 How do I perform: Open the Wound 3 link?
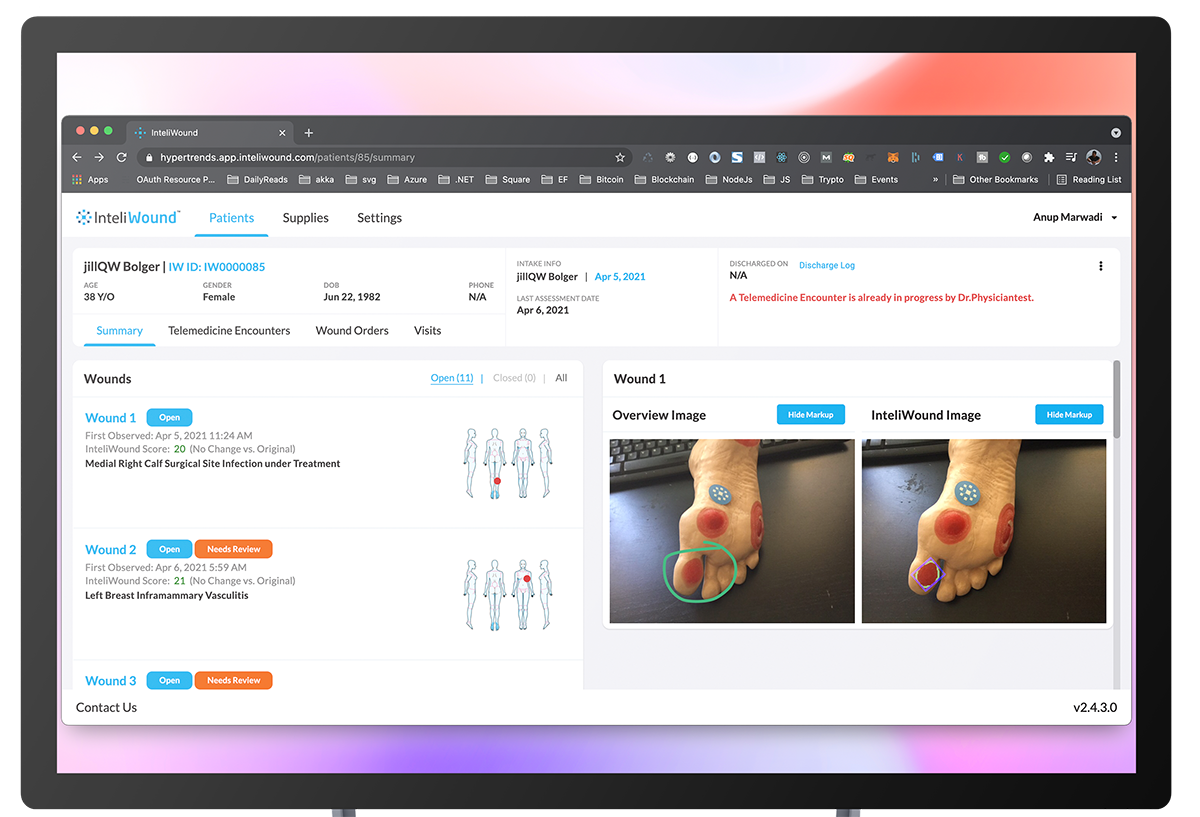tap(111, 681)
